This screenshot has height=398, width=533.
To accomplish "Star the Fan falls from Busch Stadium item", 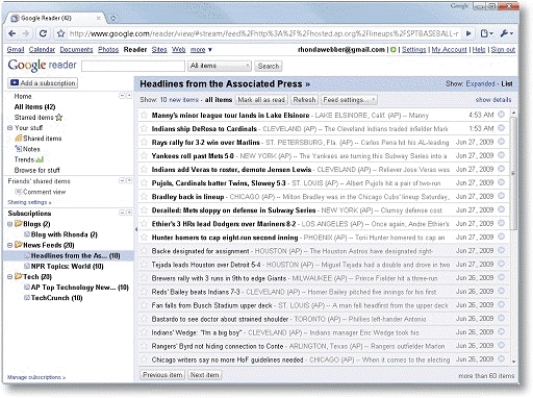I will (x=144, y=305).
